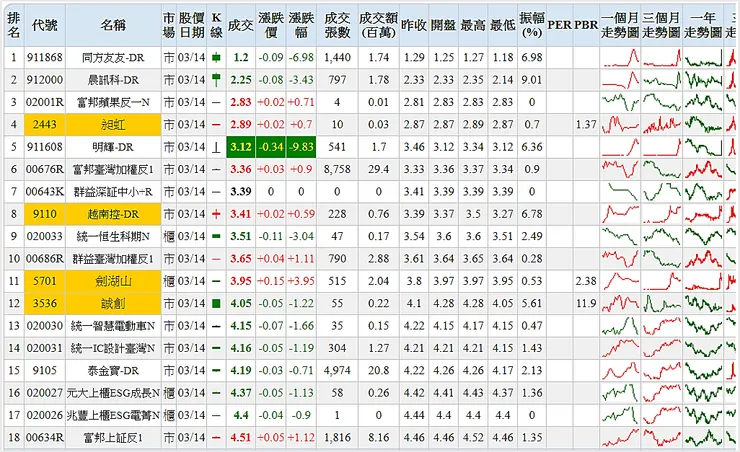Open K-line icon for 劍湖山 row
The image size is (740, 452).
pos(216,281)
